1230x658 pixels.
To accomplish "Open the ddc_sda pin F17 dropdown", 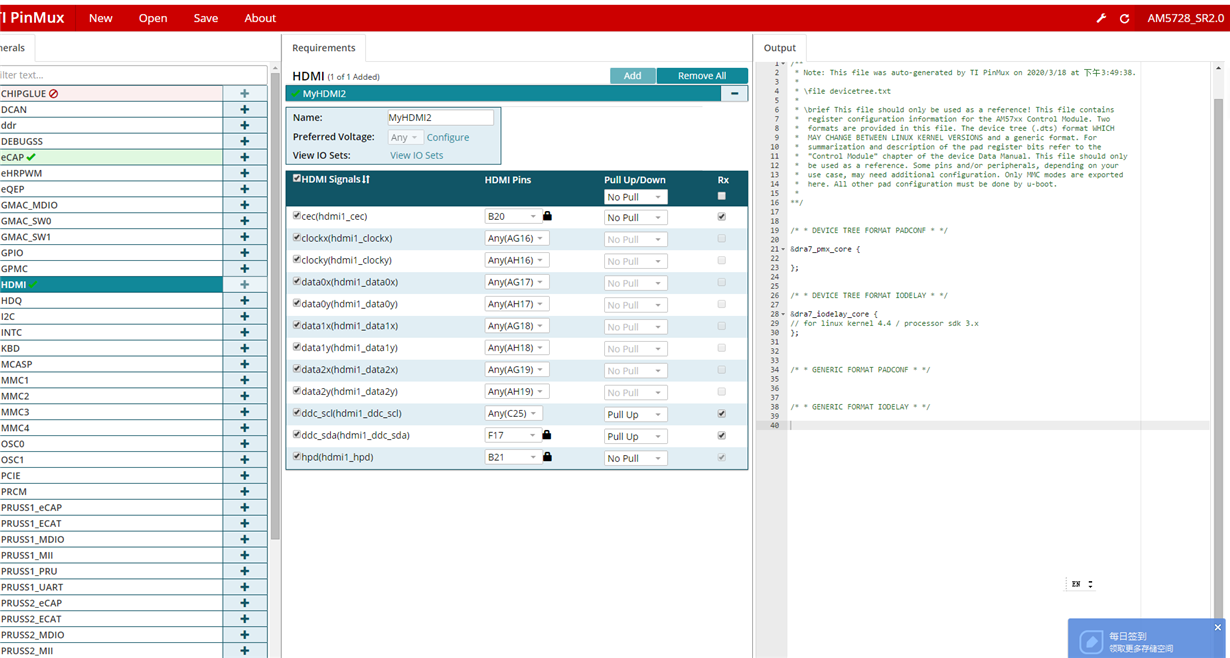I will coord(513,436).
